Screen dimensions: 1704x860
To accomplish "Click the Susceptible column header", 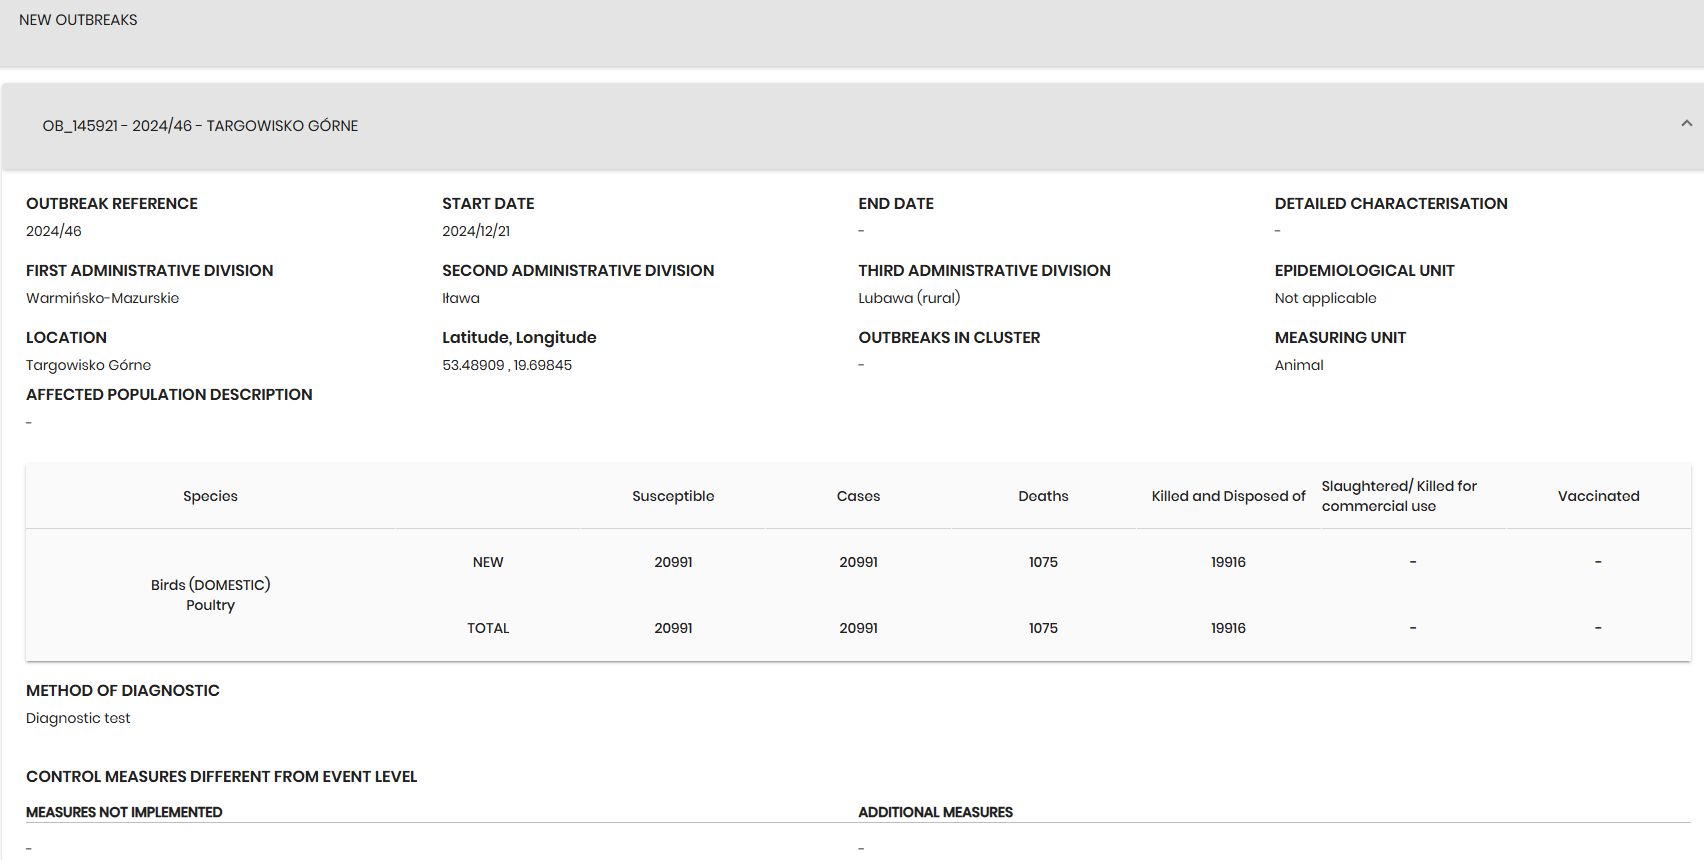I will [673, 496].
